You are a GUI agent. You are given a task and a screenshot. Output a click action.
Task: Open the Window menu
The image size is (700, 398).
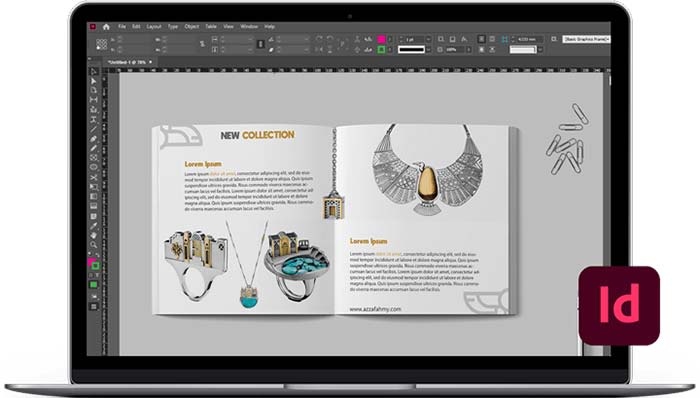coord(249,27)
